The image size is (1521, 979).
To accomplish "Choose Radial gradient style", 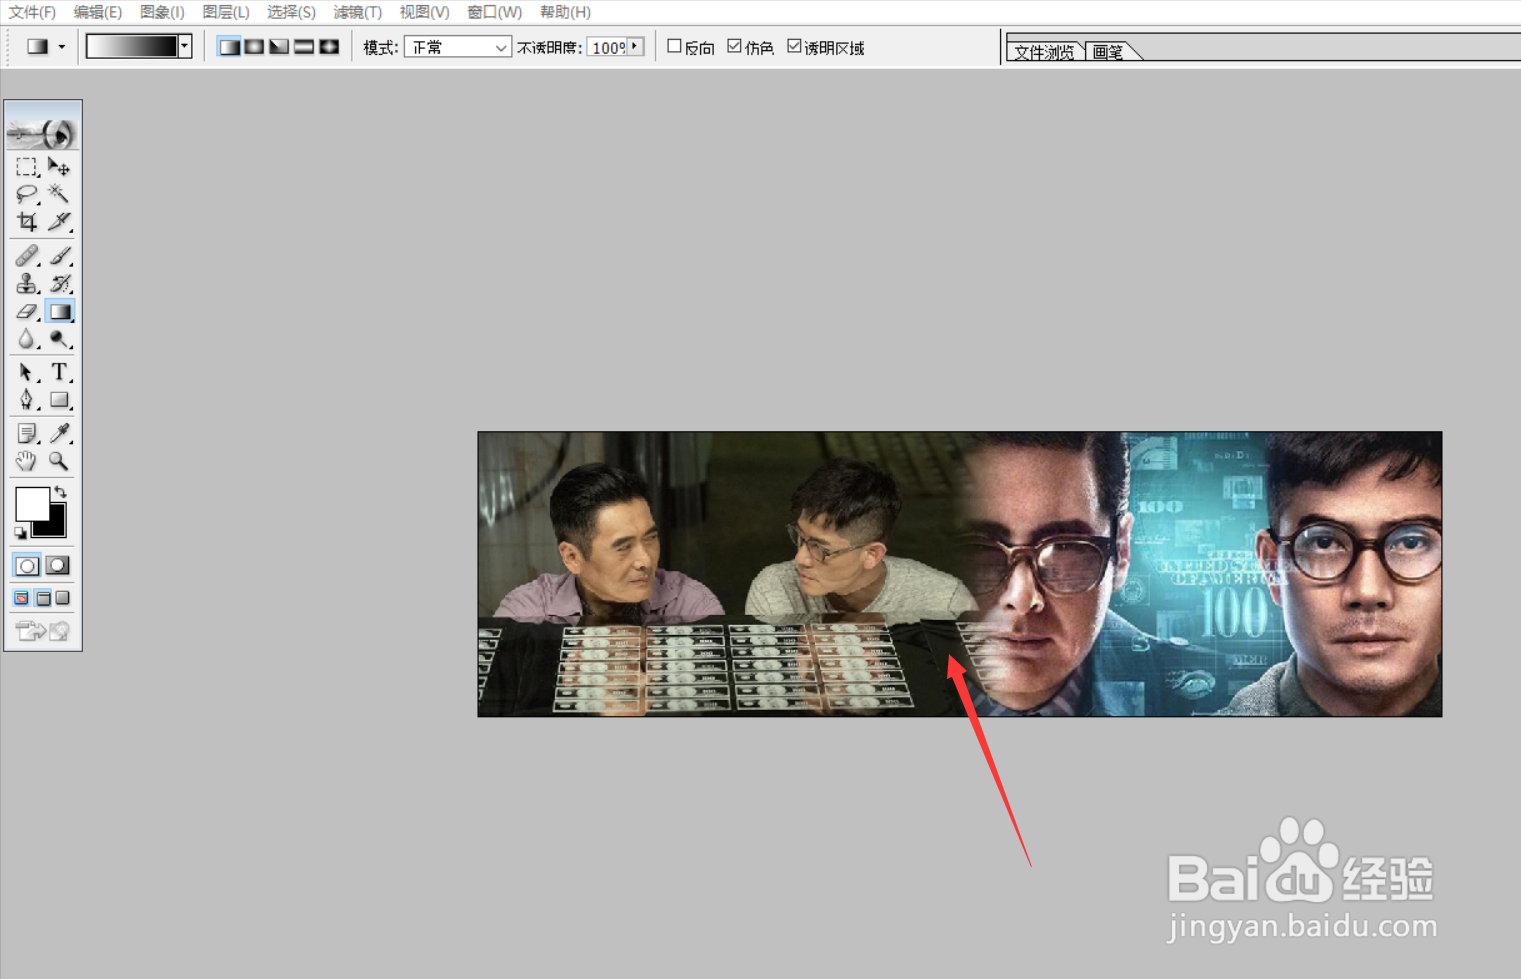I will [254, 47].
